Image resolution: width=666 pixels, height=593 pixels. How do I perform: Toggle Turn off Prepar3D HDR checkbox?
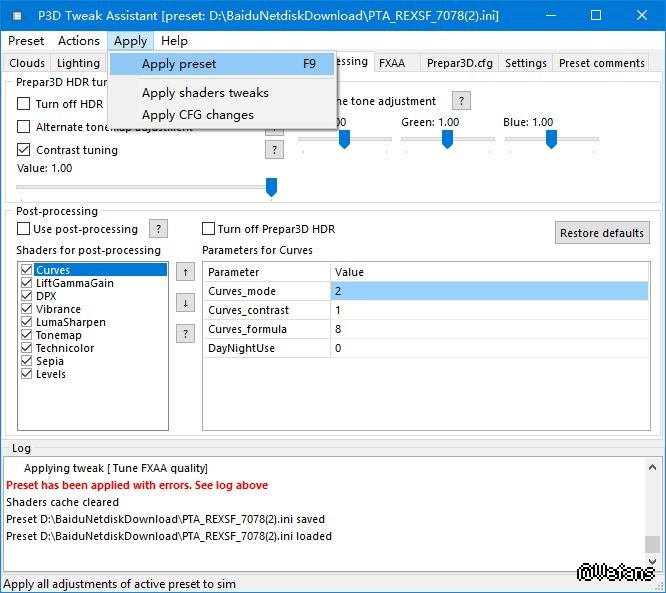tap(209, 229)
